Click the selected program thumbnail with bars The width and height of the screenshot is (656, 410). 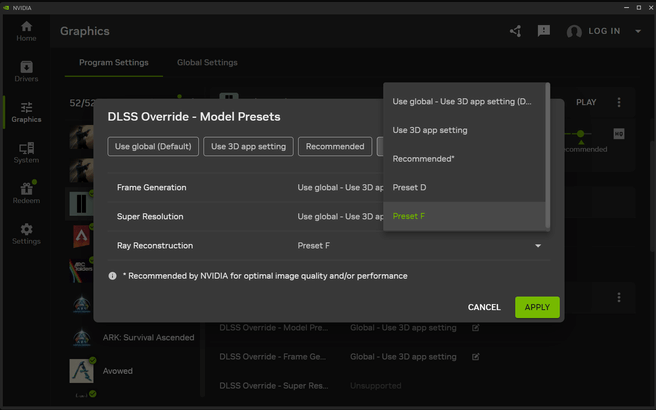click(x=81, y=204)
